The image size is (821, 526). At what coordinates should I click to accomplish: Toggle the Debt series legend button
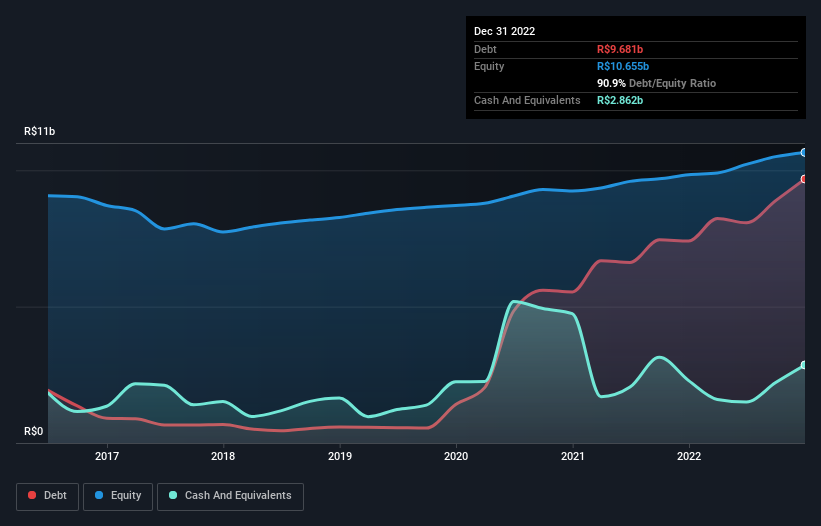click(47, 496)
